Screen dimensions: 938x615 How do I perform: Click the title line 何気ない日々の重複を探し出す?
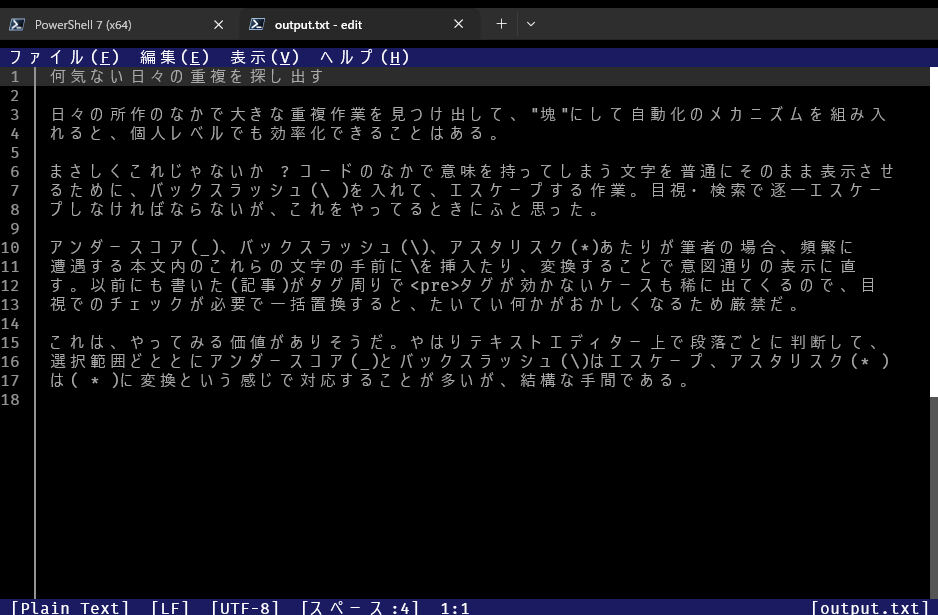click(187, 77)
